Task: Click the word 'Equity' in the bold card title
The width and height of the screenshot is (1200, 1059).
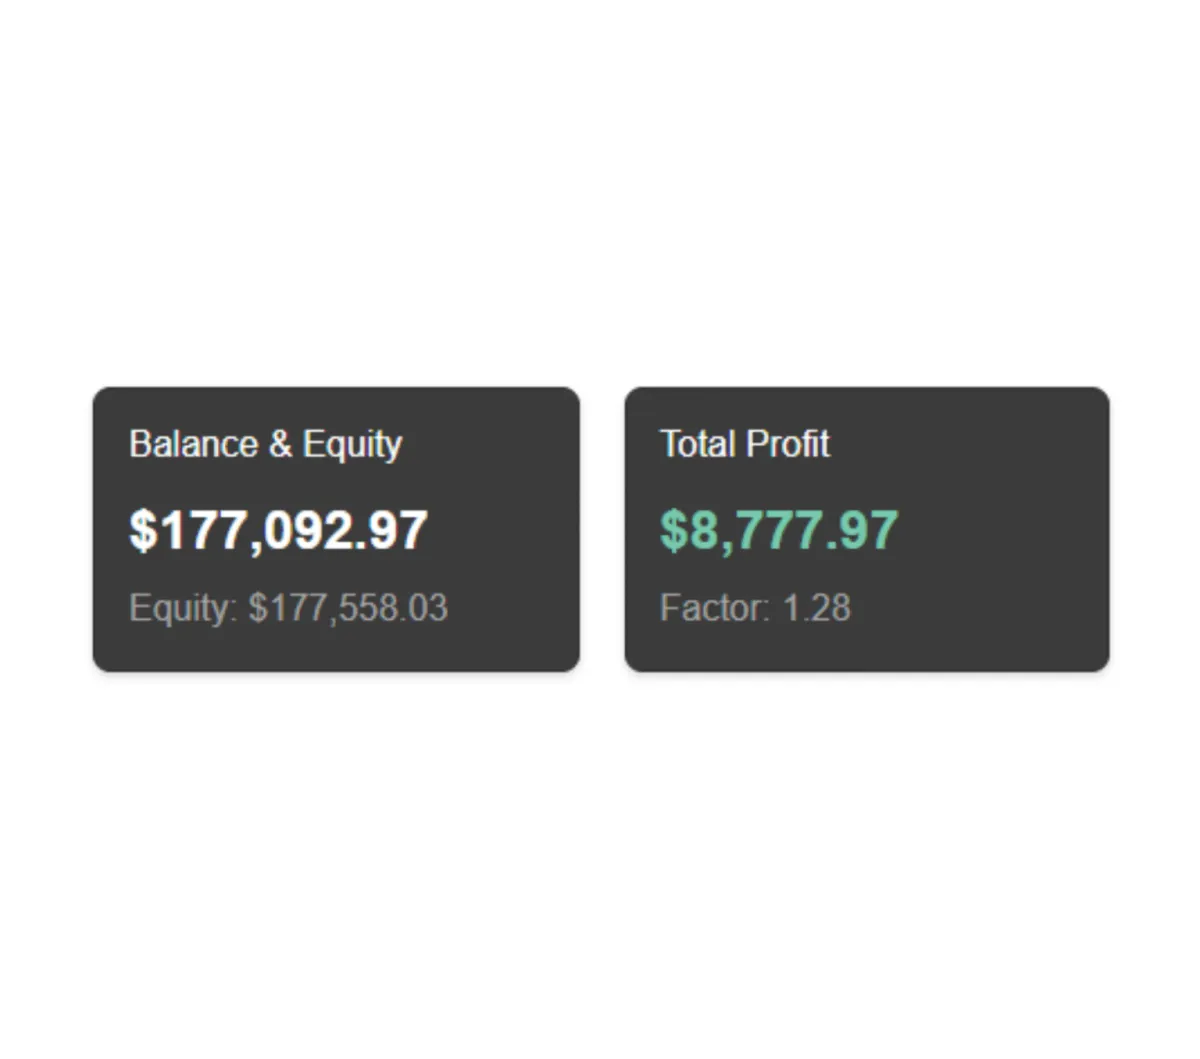Action: tap(352, 444)
